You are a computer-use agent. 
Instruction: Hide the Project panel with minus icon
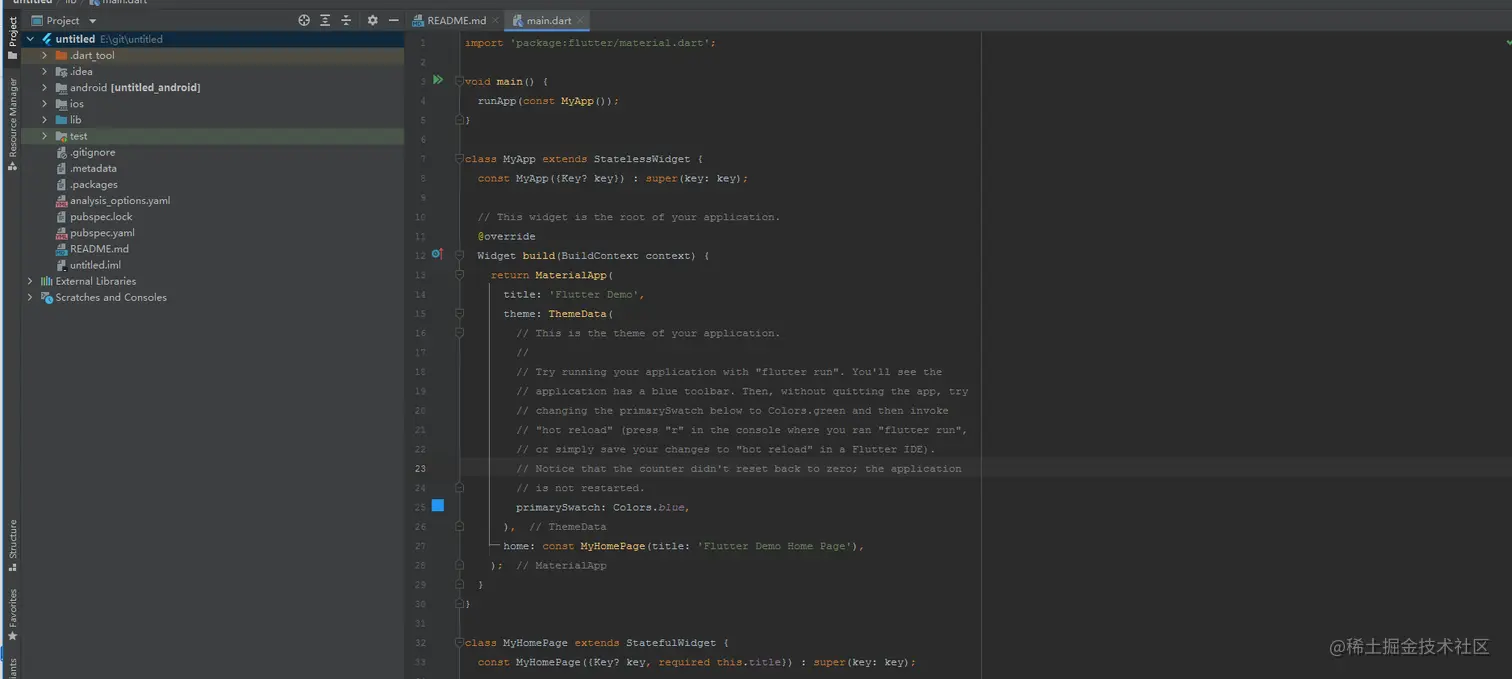pos(393,20)
